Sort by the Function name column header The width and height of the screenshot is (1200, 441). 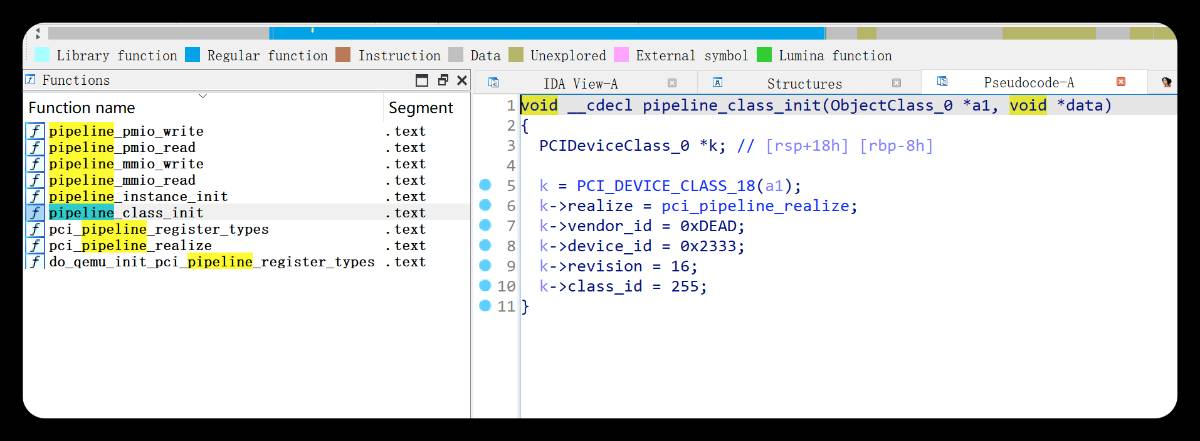pyautogui.click(x=203, y=107)
